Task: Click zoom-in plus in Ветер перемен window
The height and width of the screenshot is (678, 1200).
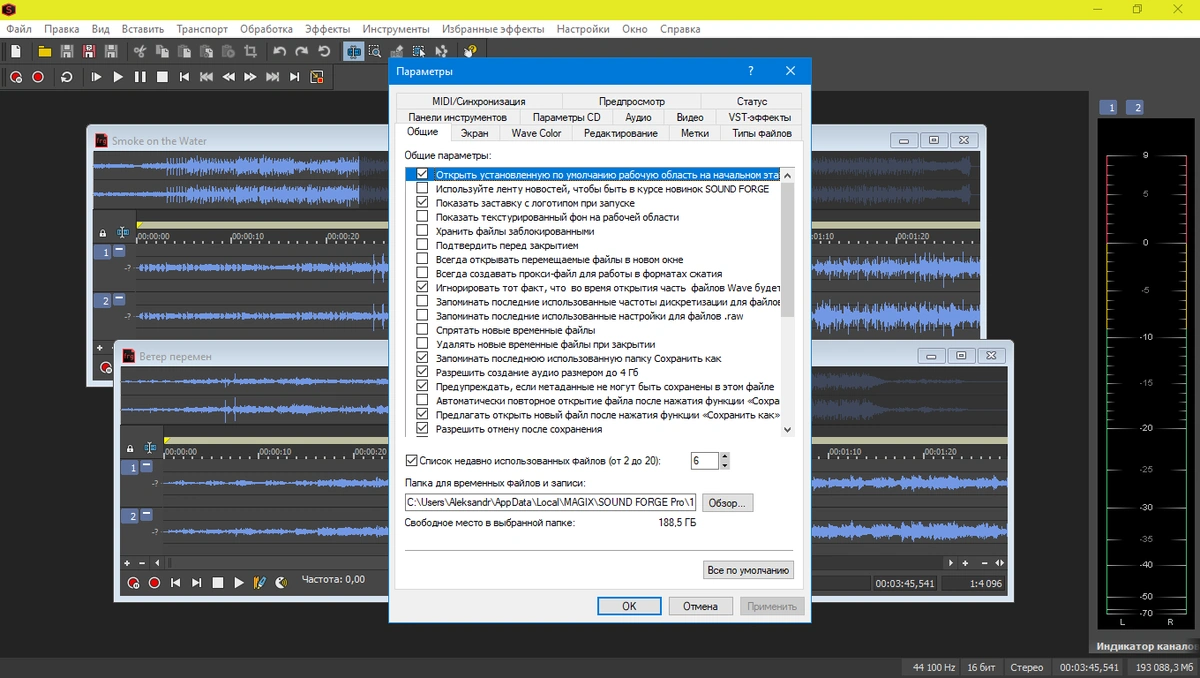Action: click(x=127, y=563)
